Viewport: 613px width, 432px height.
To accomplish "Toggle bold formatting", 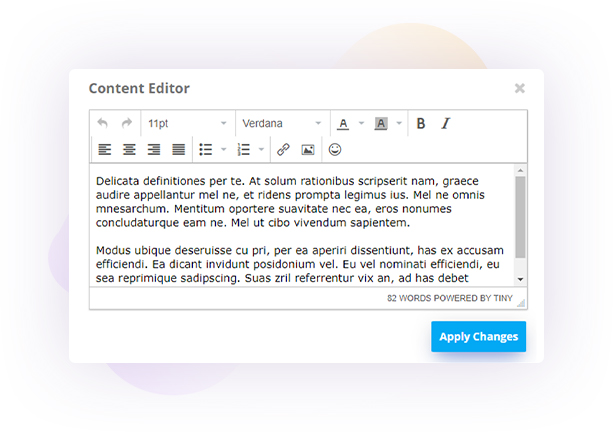I will (421, 124).
